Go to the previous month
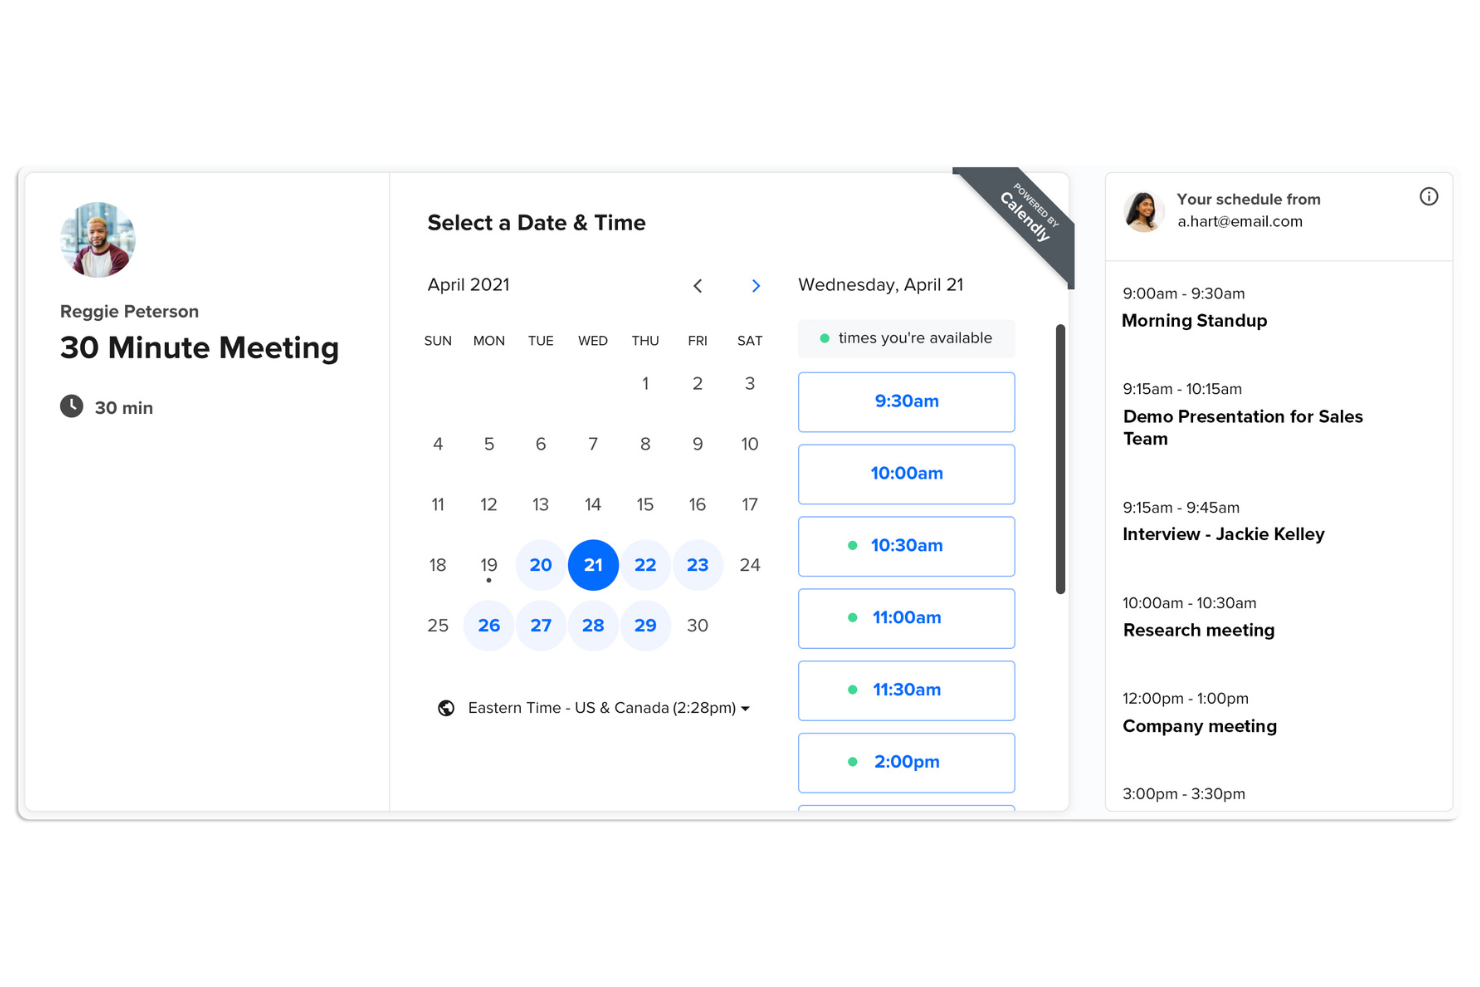 [698, 285]
